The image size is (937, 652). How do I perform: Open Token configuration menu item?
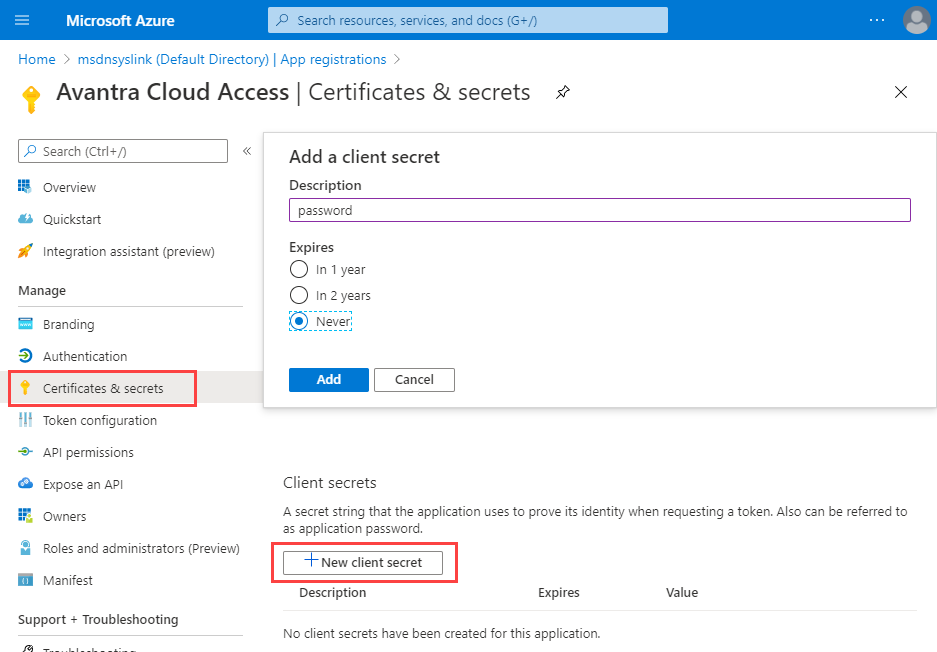click(x=99, y=420)
